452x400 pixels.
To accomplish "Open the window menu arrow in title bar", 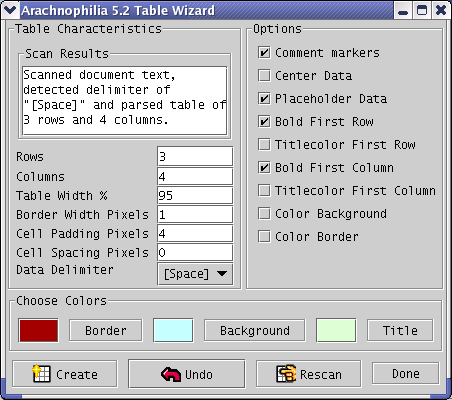I will [x=9, y=10].
